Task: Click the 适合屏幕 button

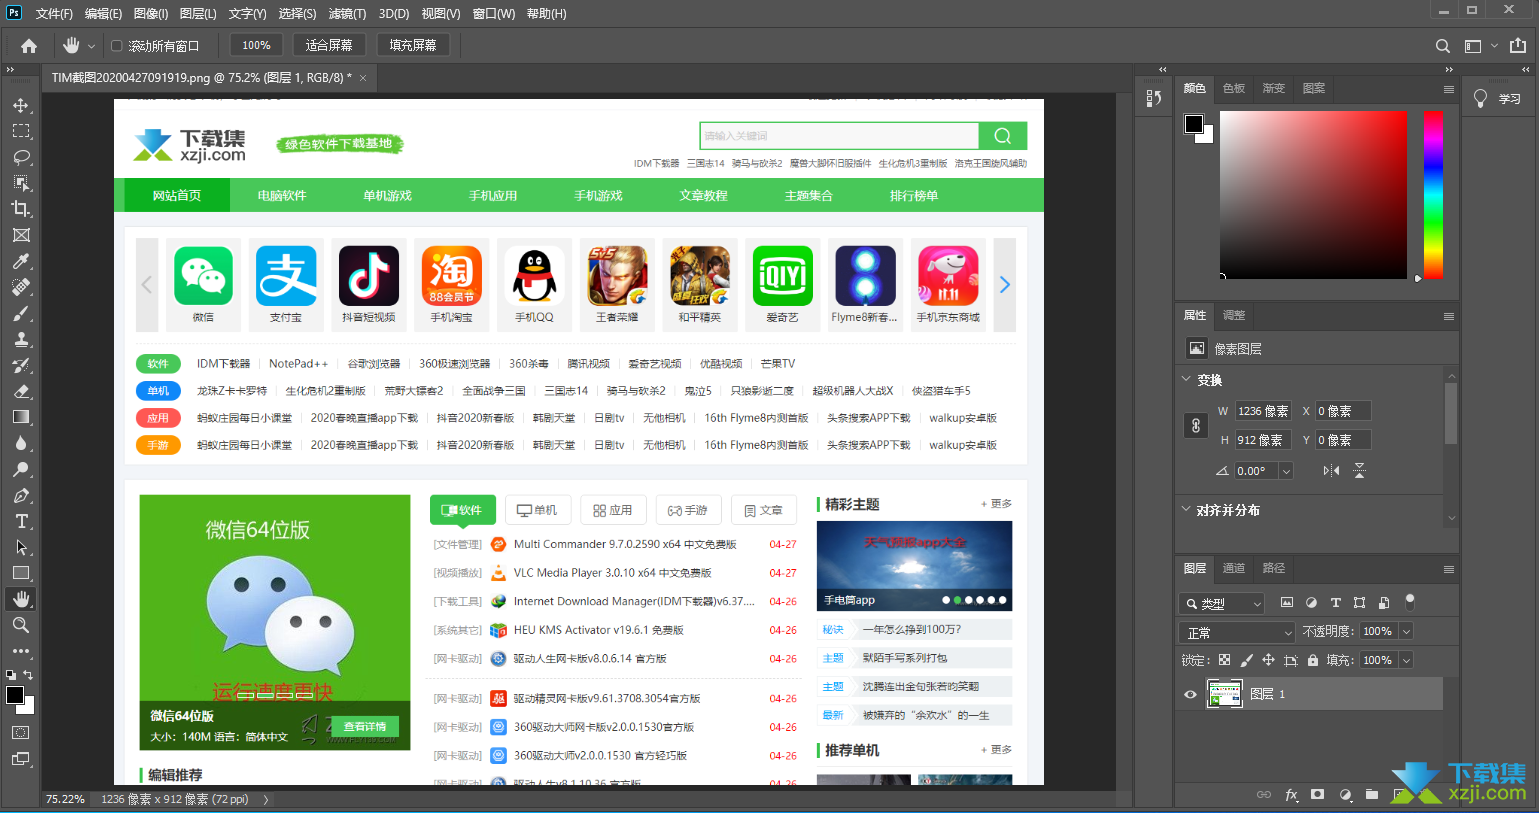Action: click(x=329, y=45)
